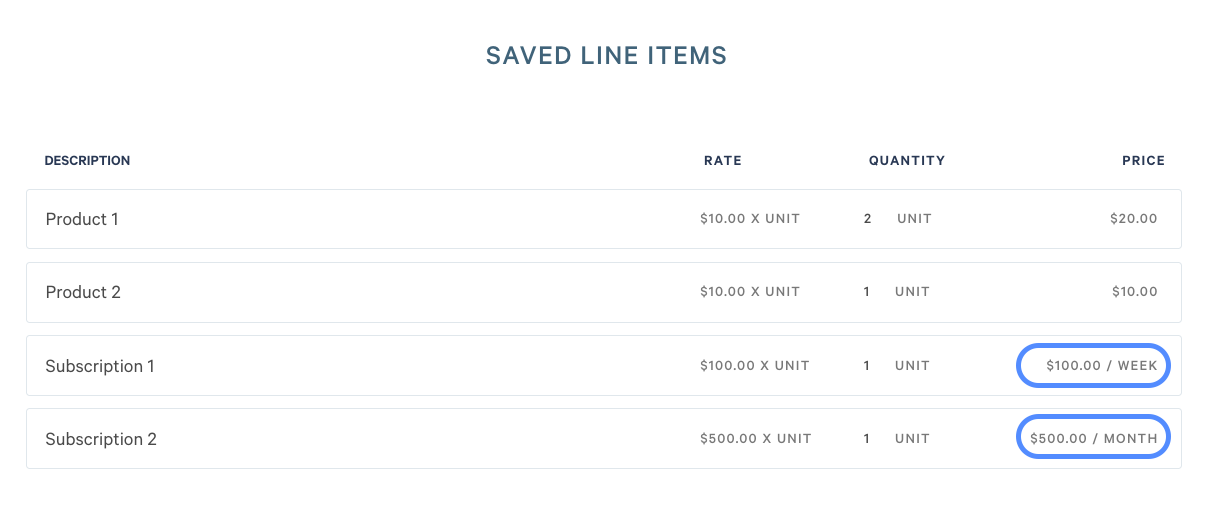Click the RATE column header
Viewport: 1226px width, 529px height.
tap(723, 161)
